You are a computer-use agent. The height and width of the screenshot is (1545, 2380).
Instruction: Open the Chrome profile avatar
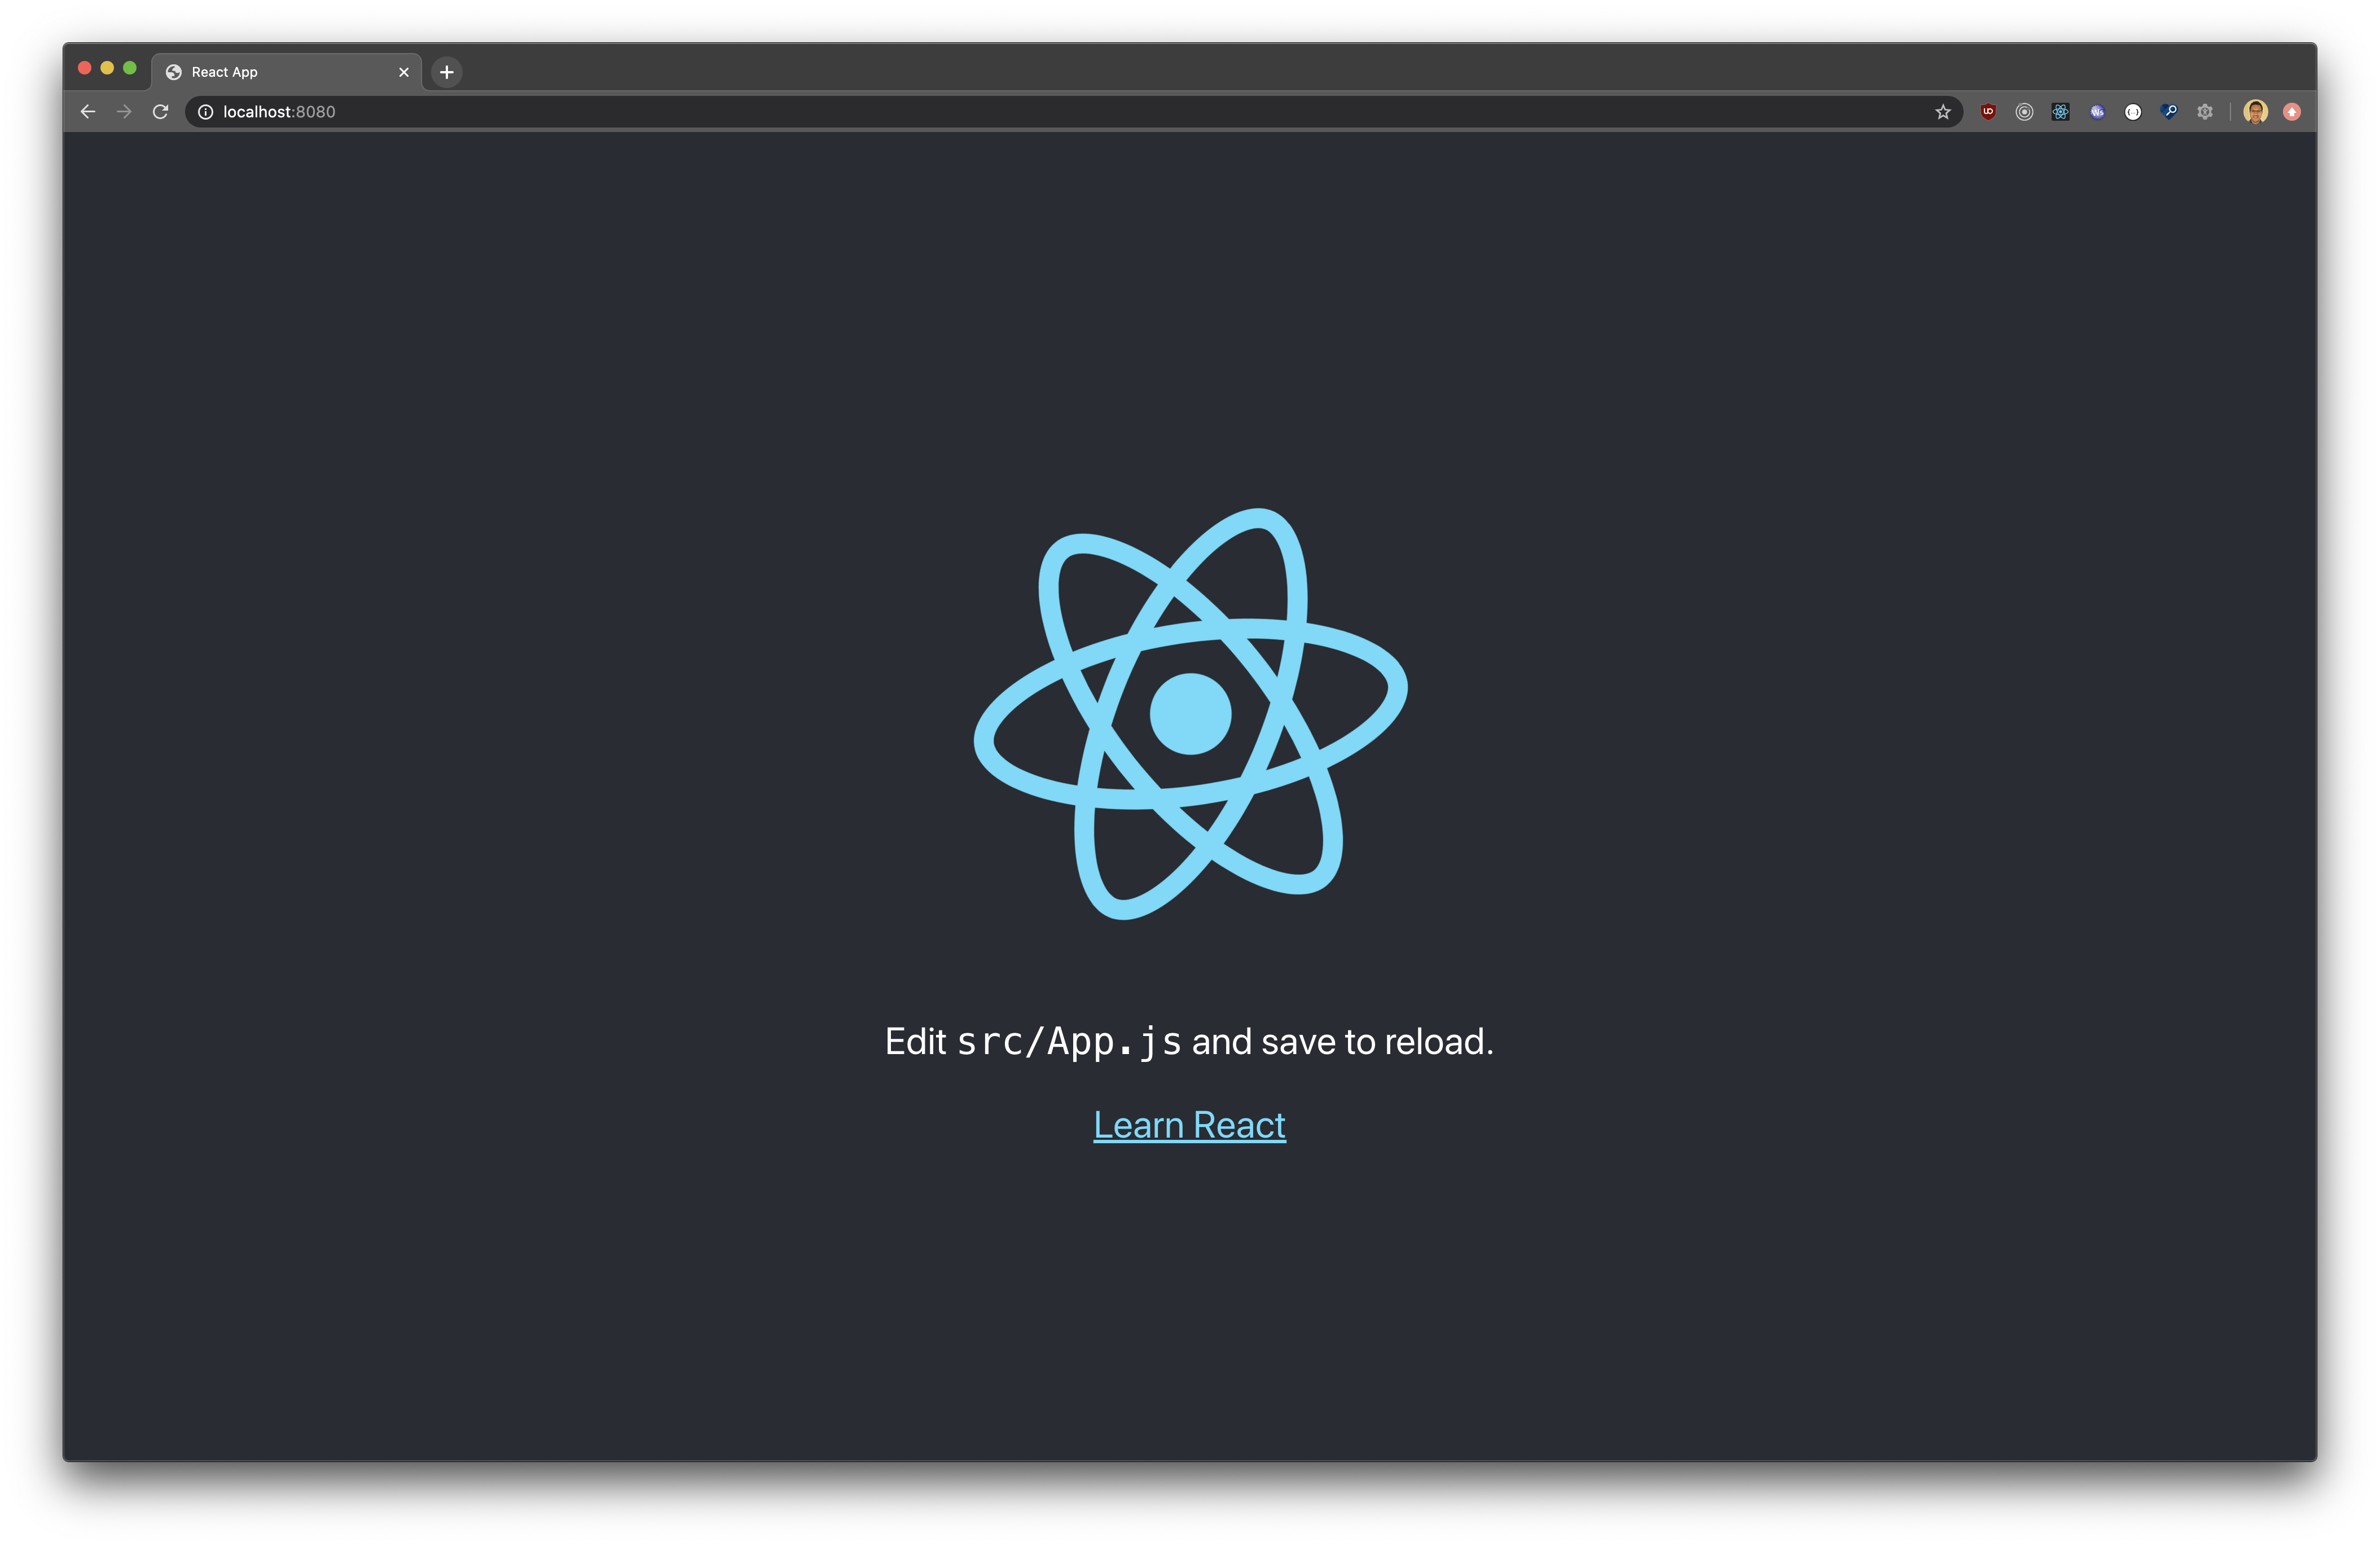point(2255,112)
